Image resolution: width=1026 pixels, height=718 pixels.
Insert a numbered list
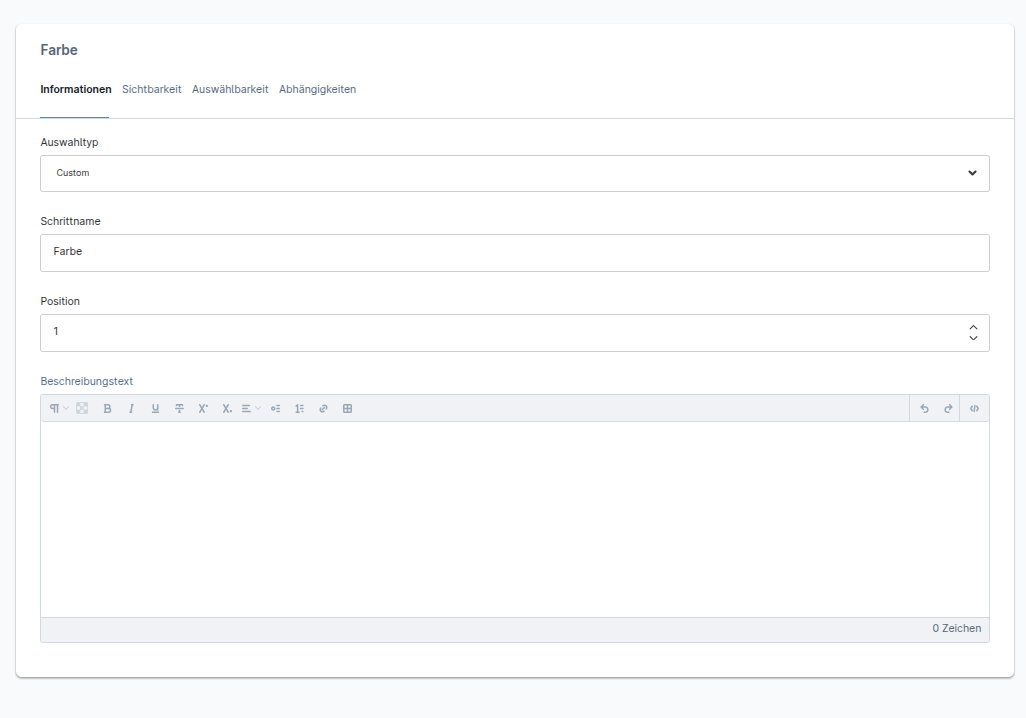click(x=299, y=408)
